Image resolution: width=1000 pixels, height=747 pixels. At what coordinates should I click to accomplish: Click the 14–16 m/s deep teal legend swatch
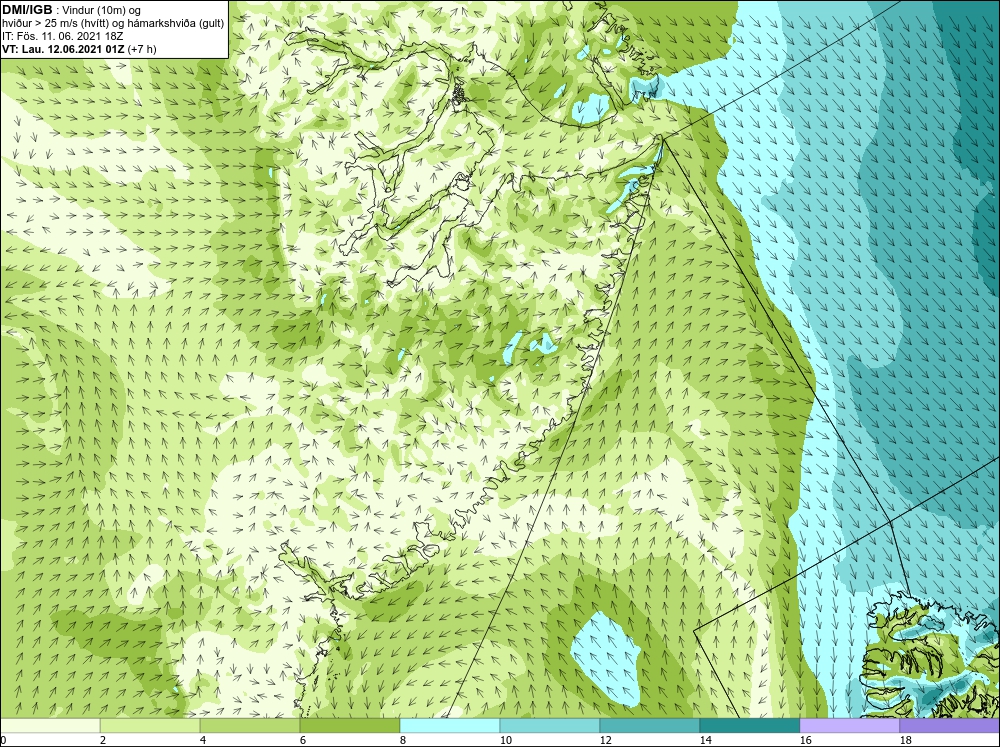750,725
